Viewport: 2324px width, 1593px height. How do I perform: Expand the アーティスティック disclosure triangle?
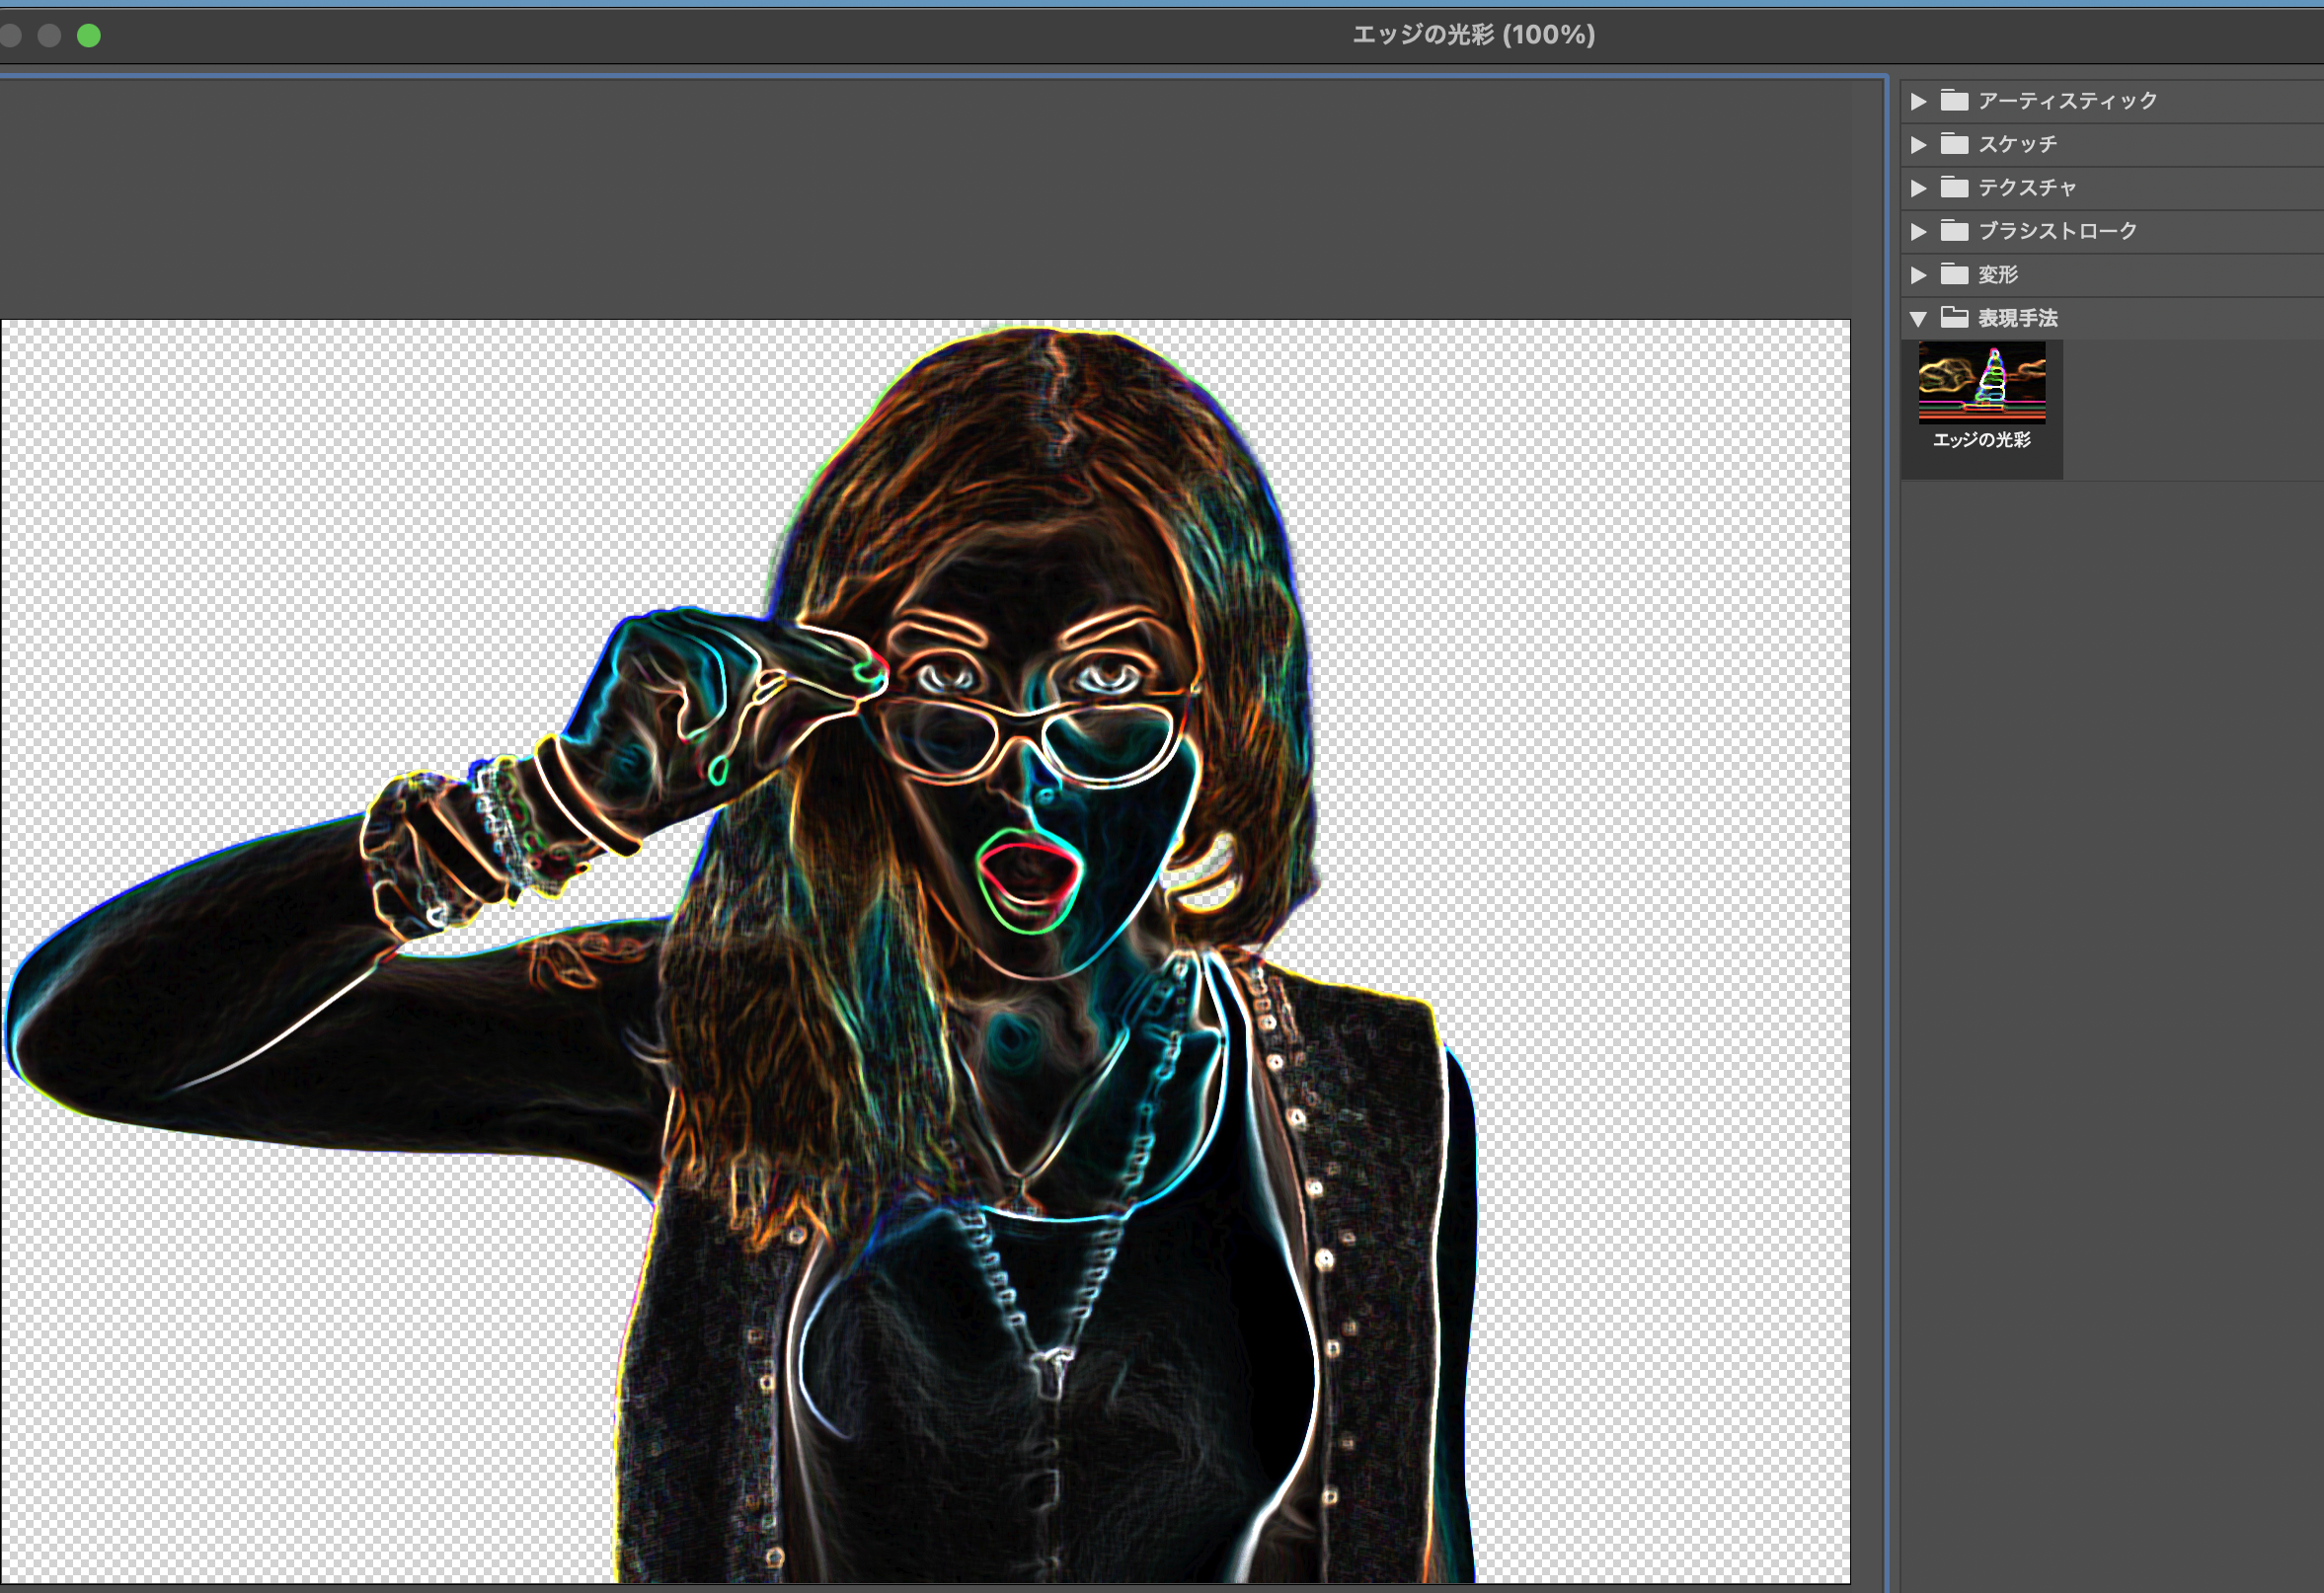click(1918, 101)
